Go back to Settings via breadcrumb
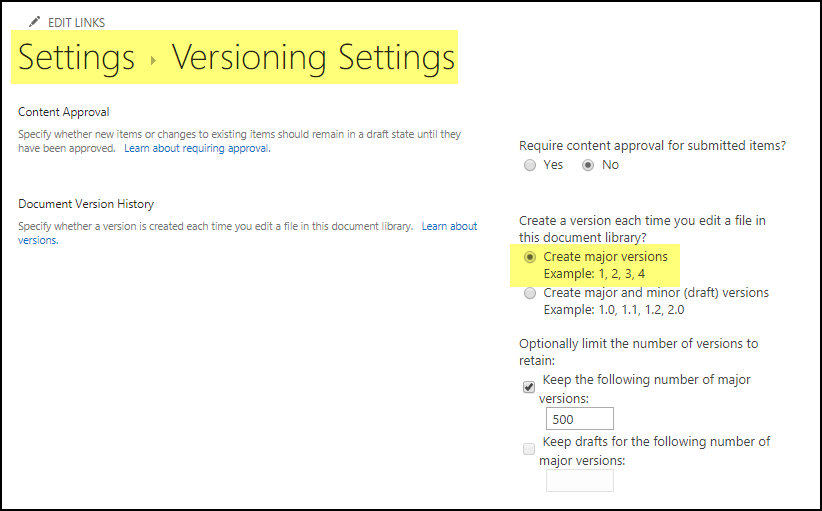Screen dimensions: 822x511 coord(77,57)
